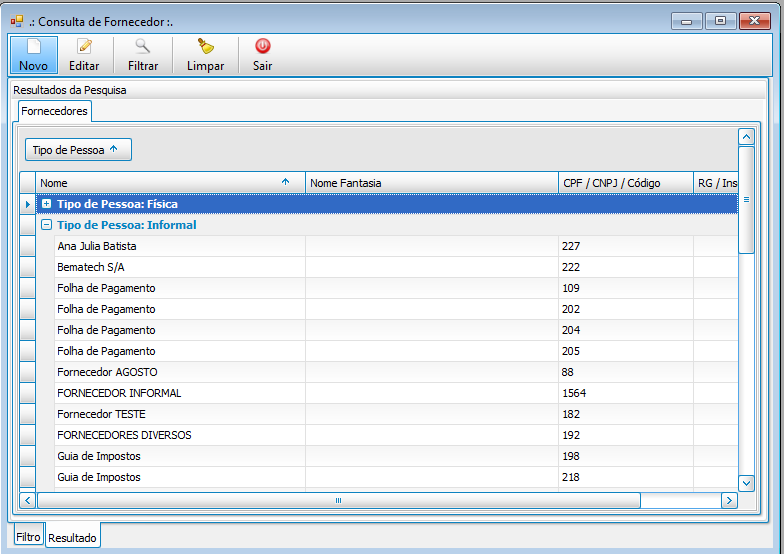
Task: Click the grid's top-left select-all corner cell
Action: point(28,182)
